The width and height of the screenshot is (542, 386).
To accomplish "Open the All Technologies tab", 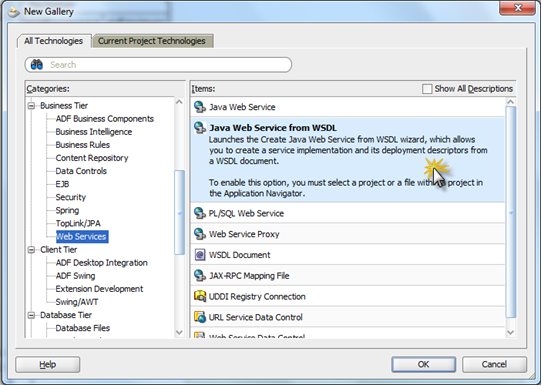I will [54, 41].
